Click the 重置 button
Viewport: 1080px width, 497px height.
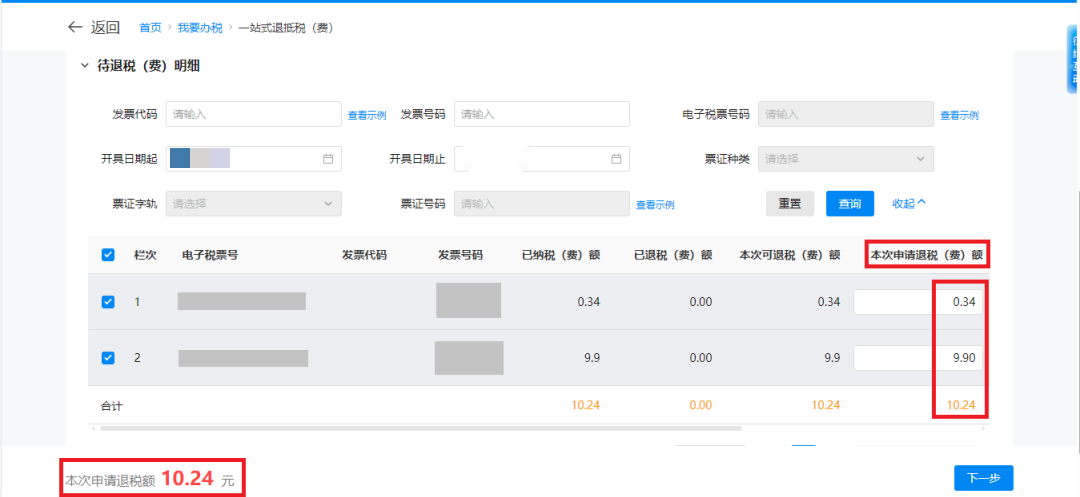790,204
